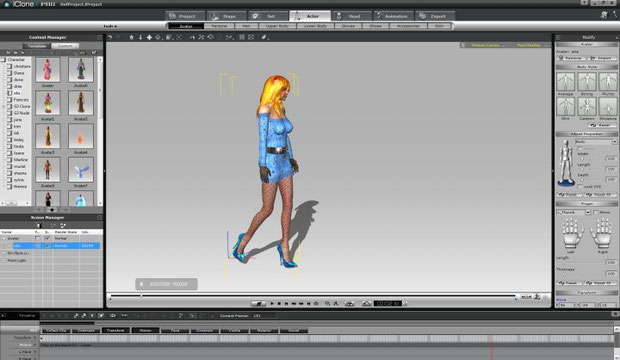Choose the Average body style icon
This screenshot has height=360, width=620.
pyautogui.click(x=565, y=82)
